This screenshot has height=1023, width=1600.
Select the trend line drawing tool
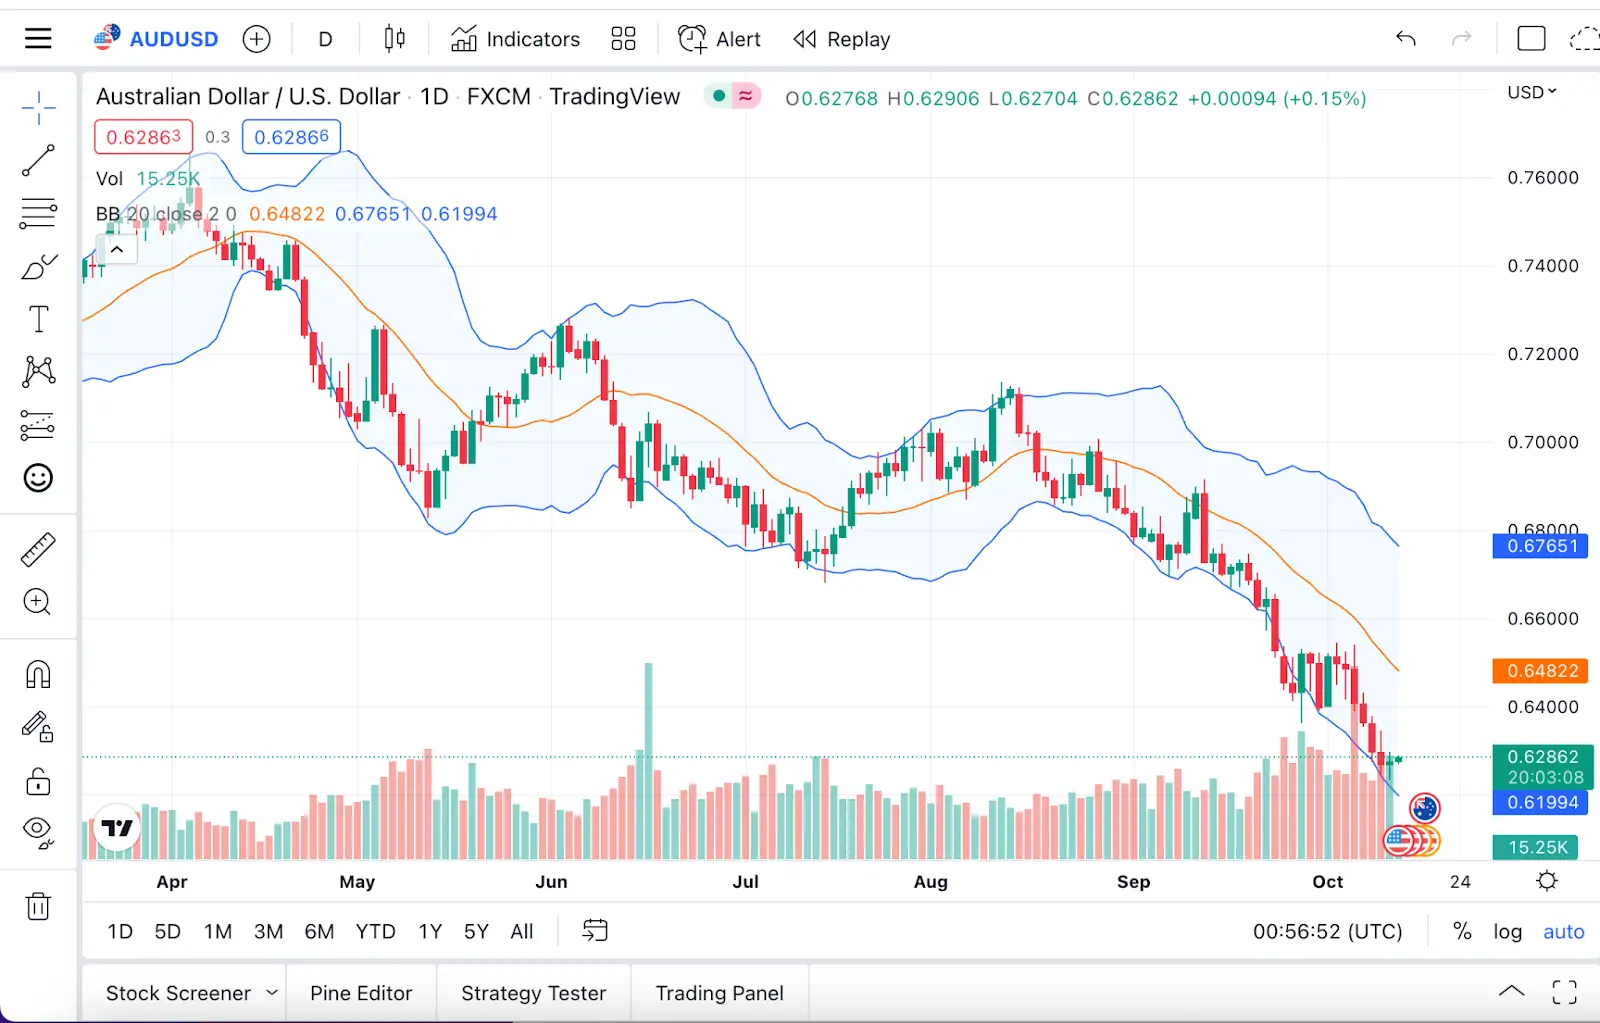(38, 160)
